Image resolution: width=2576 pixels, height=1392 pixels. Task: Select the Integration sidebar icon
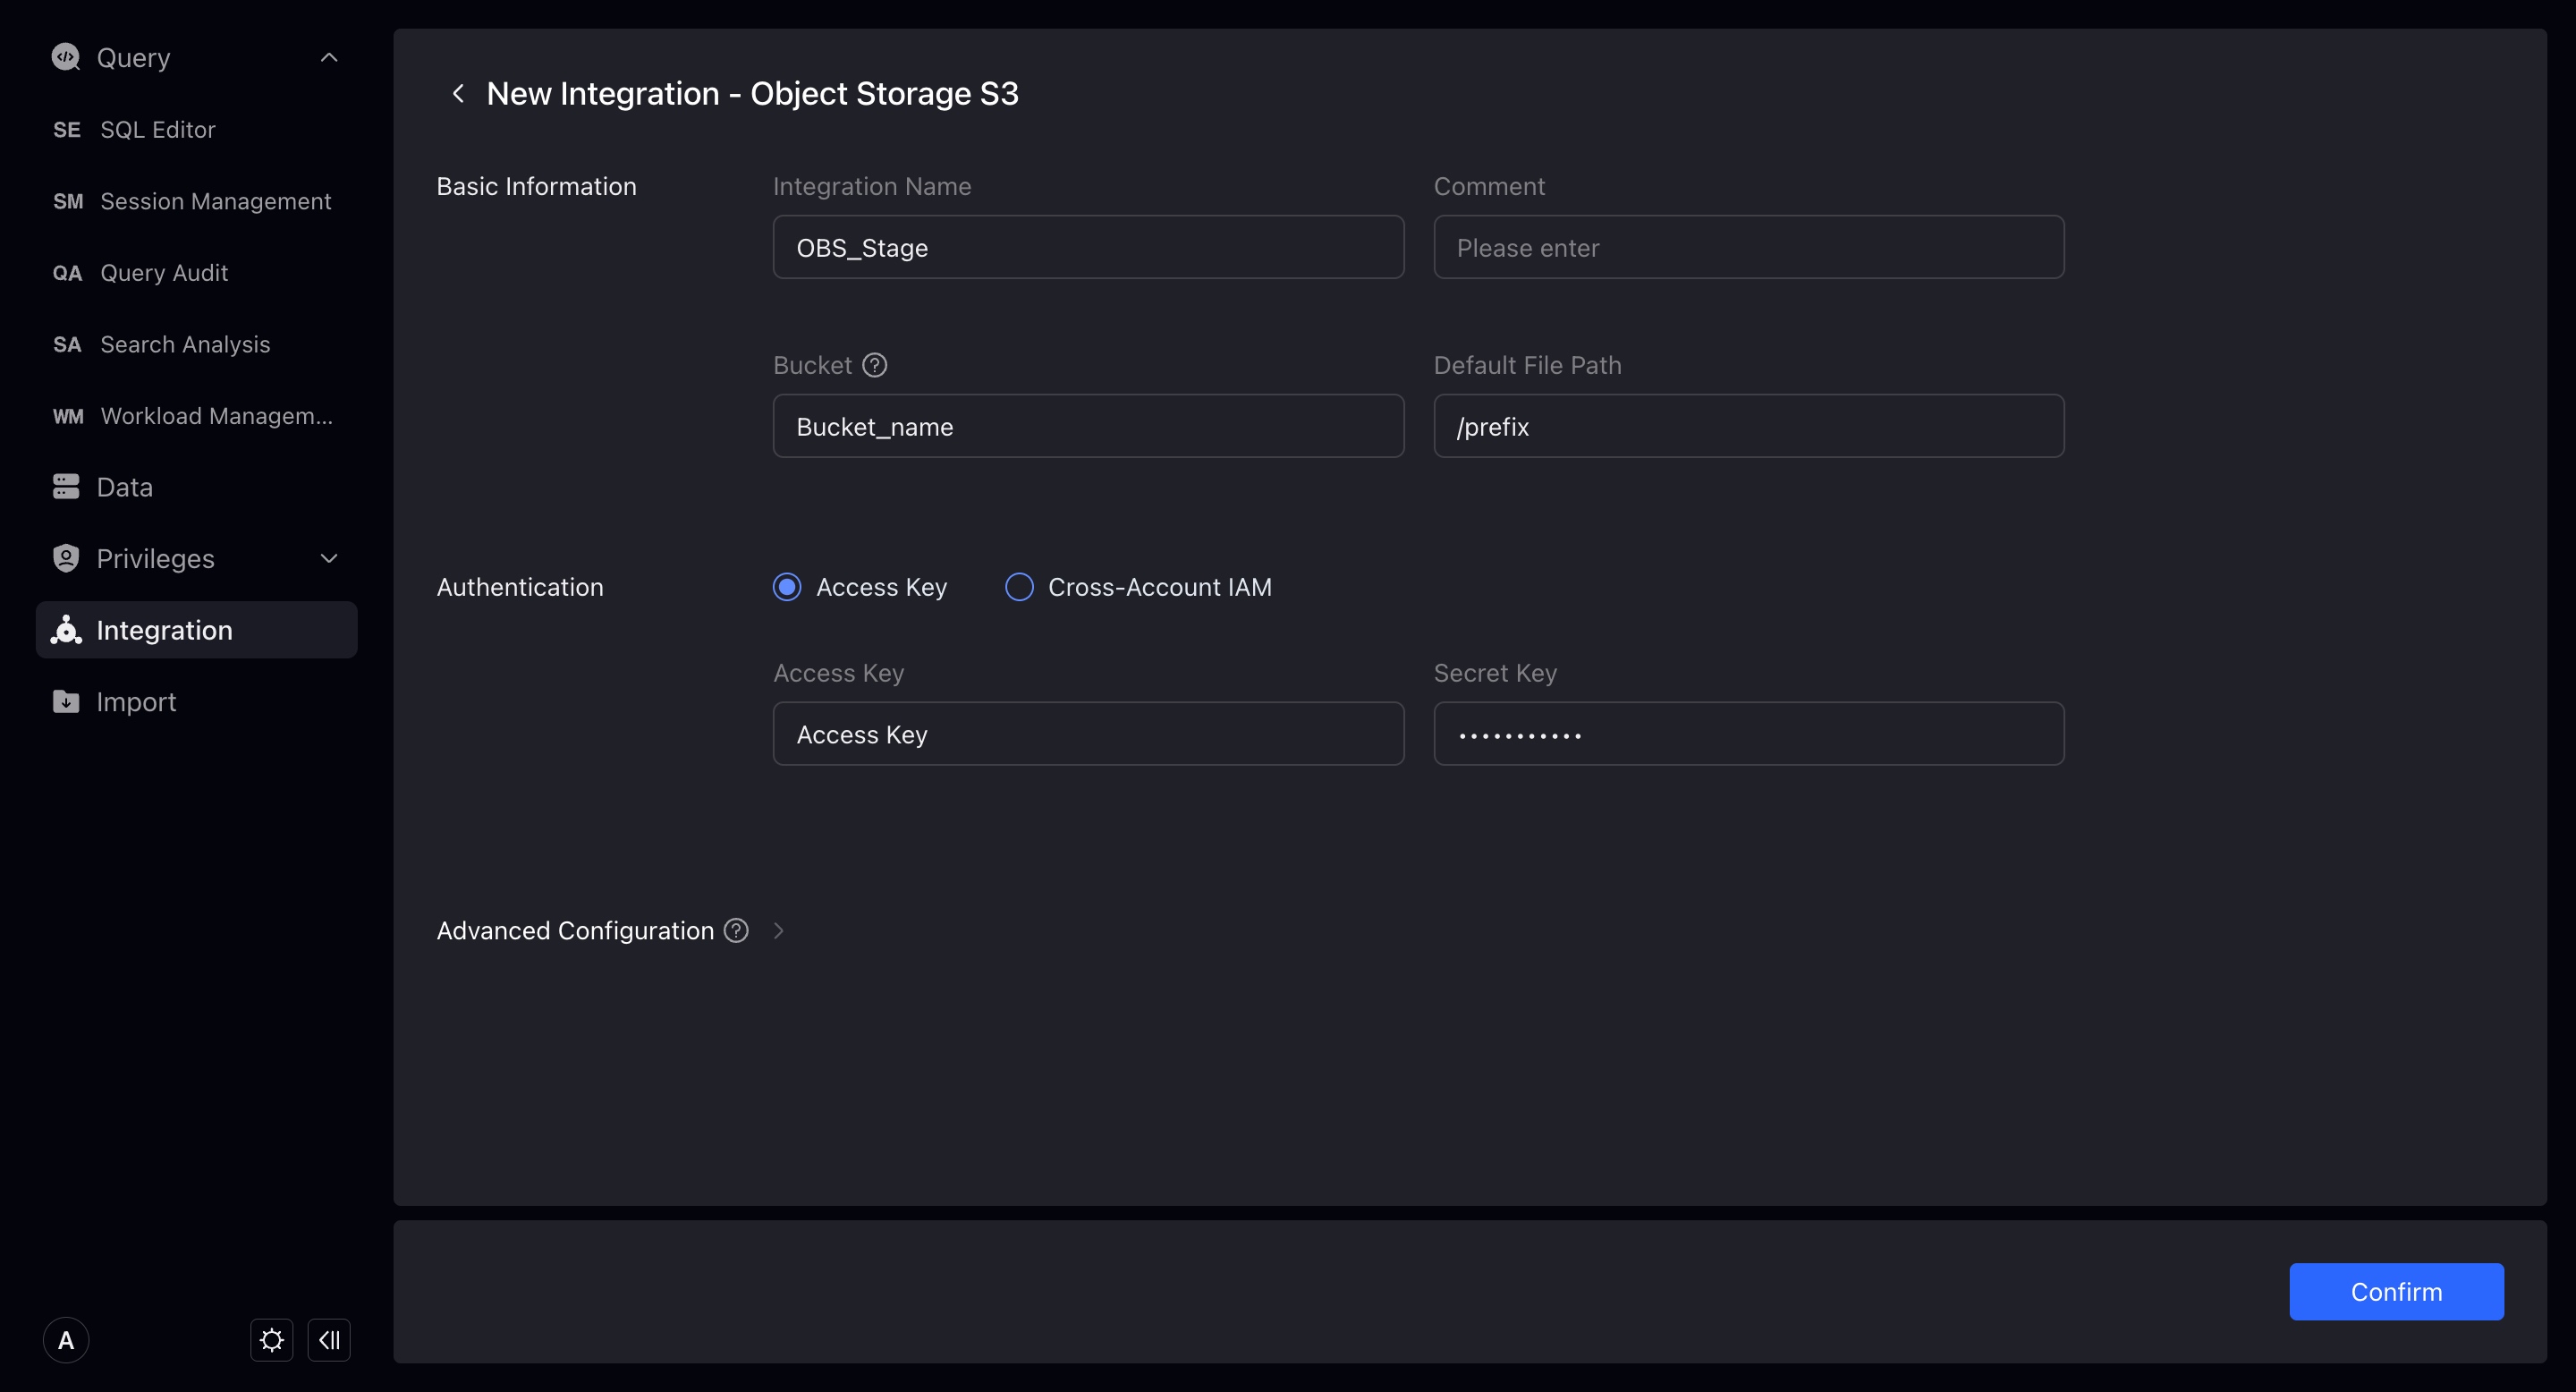pos(66,630)
